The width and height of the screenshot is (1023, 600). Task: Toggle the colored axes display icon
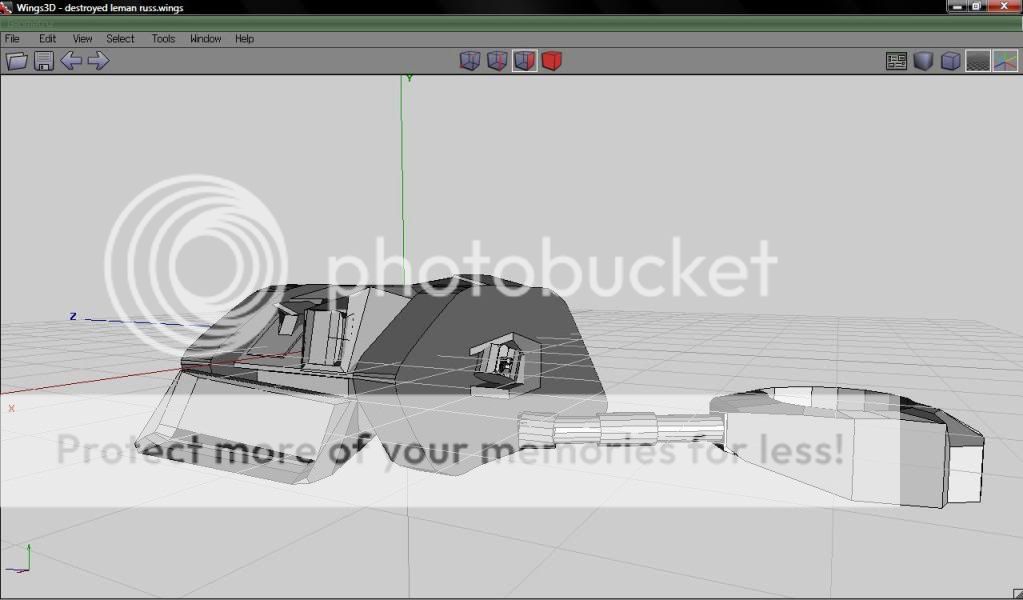pyautogui.click(x=1005, y=61)
